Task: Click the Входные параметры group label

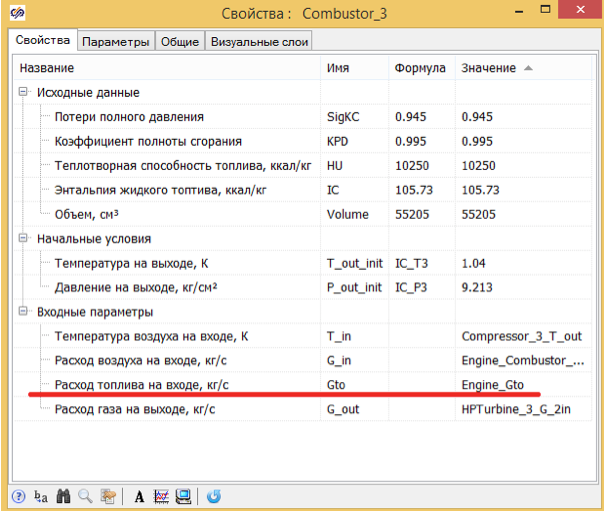Action: point(95,312)
